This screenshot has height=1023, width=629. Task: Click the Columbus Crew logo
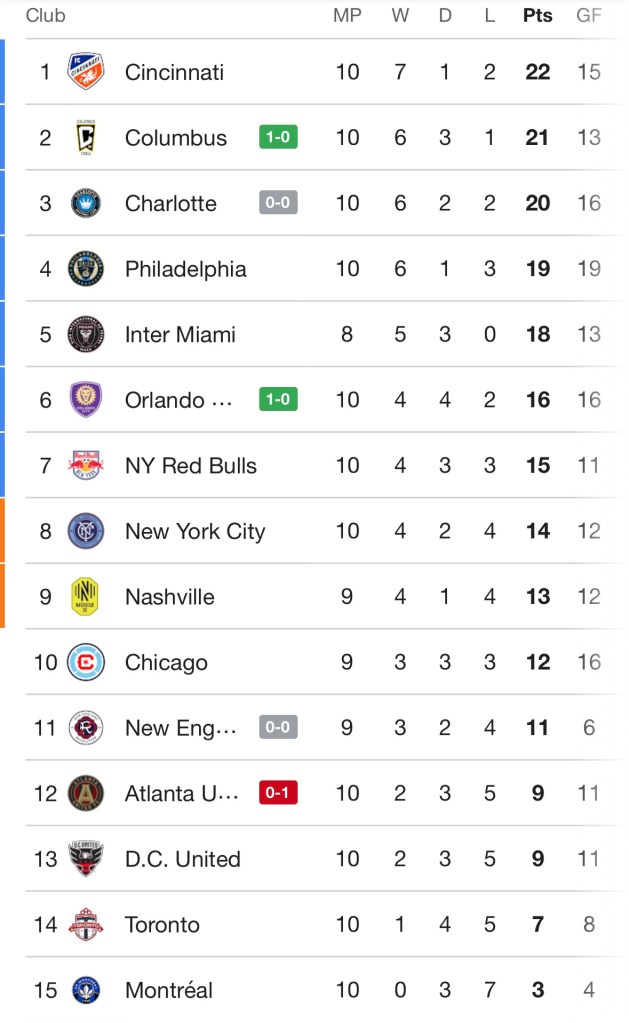pyautogui.click(x=85, y=138)
